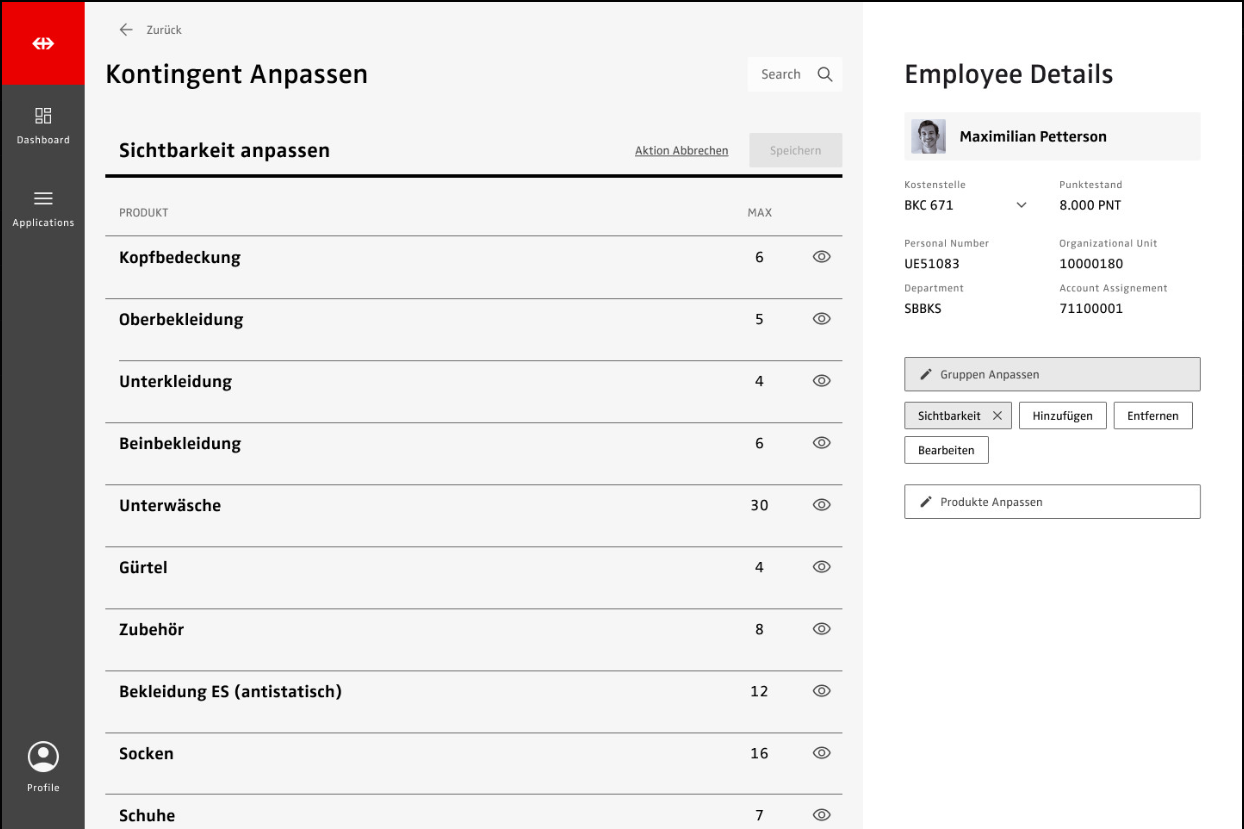
Task: Select the Entfernen button
Action: (x=1152, y=416)
